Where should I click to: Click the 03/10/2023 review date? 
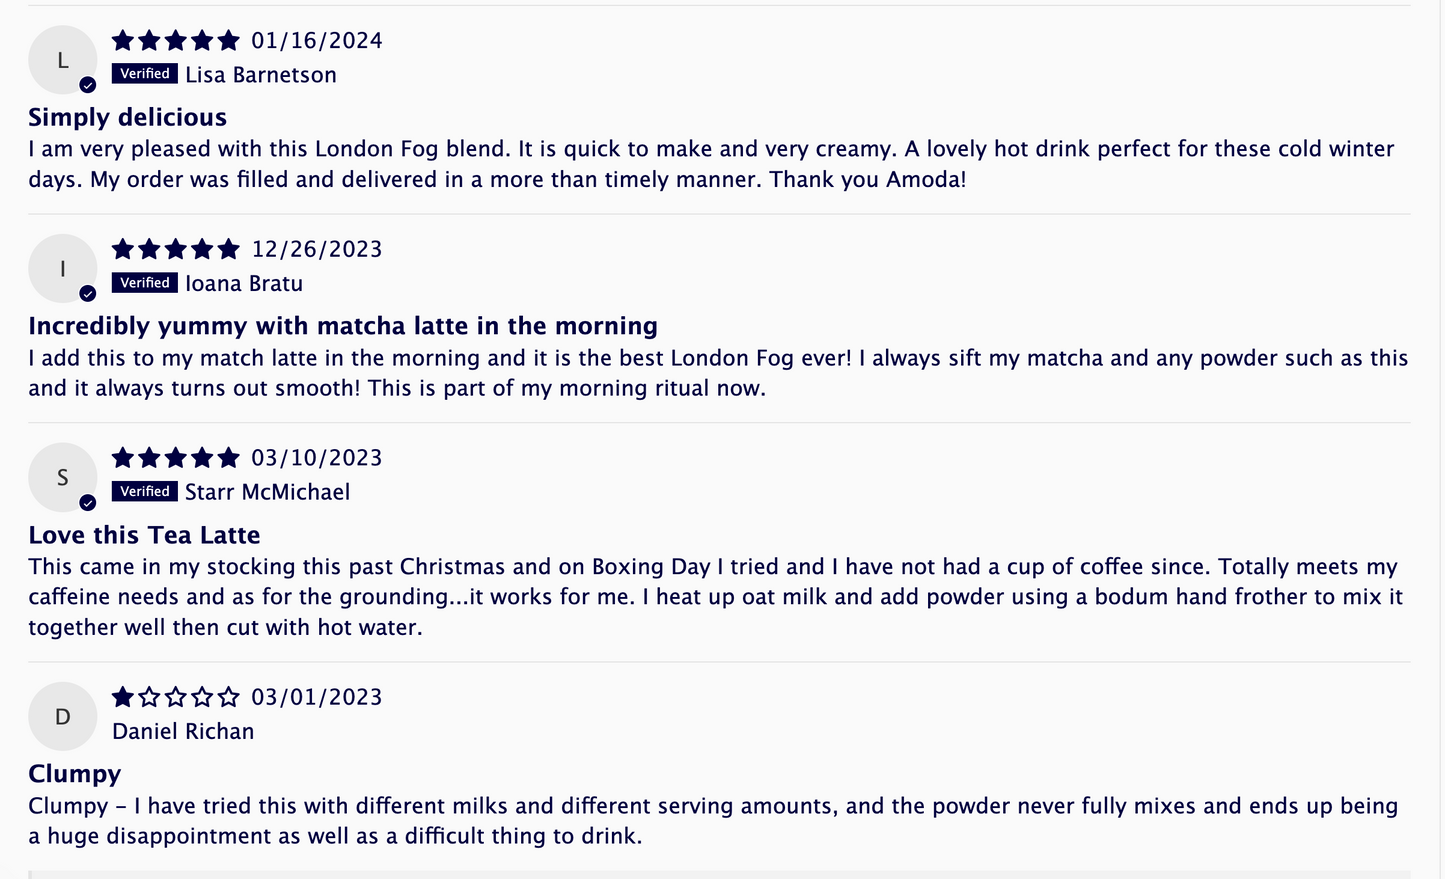tap(317, 458)
